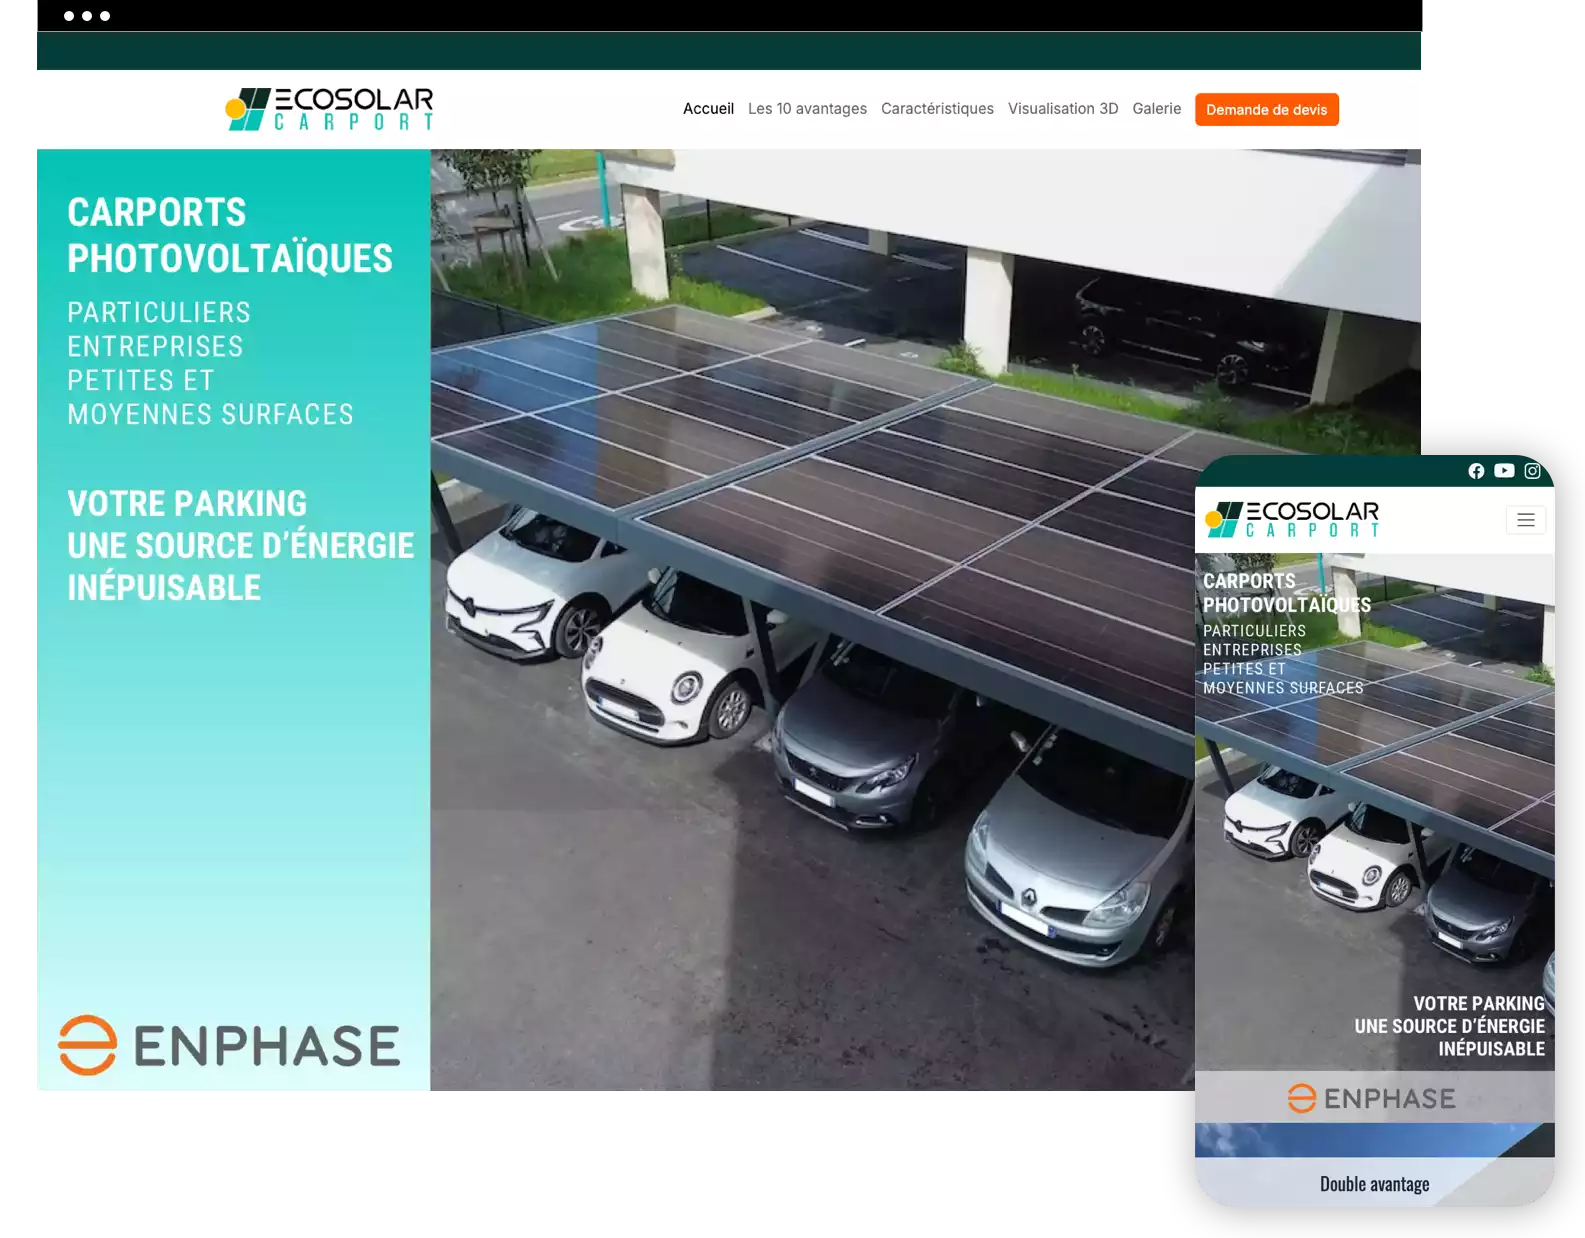Open Visualisation 3D in navigation
Screen dimensions: 1585x1238
click(1063, 109)
